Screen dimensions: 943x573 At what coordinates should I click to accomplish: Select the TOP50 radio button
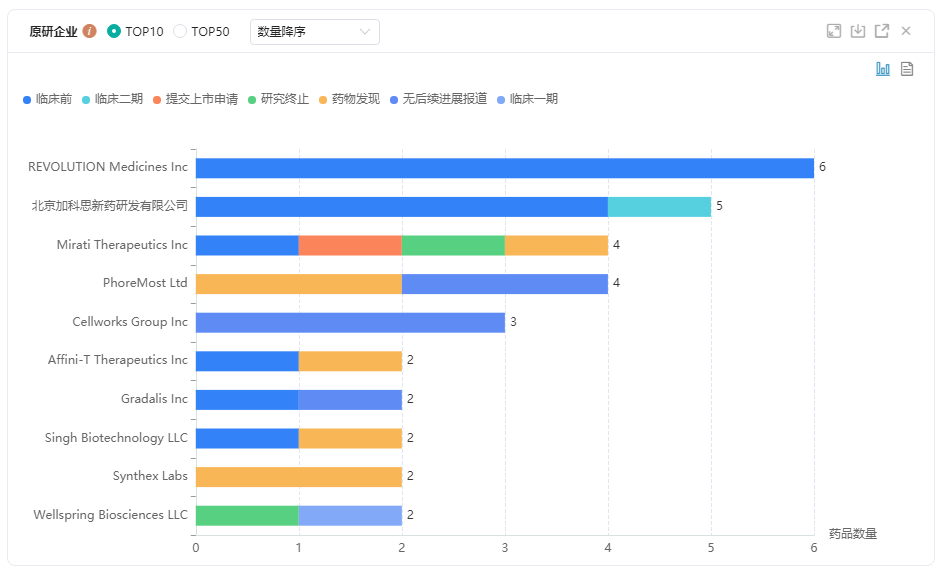180,31
